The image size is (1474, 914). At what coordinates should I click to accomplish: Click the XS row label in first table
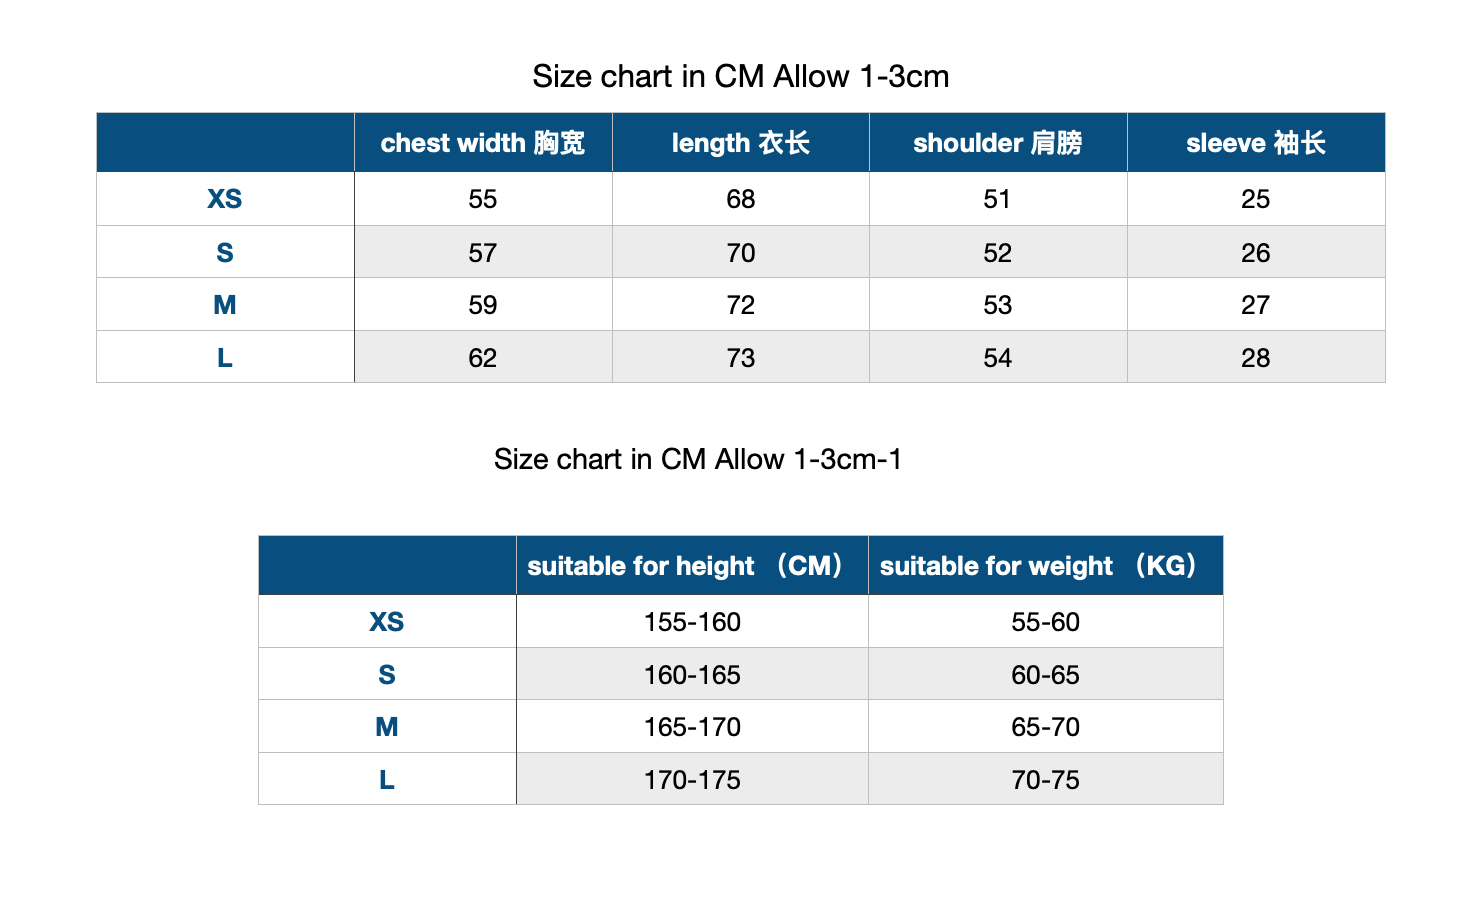click(x=225, y=199)
